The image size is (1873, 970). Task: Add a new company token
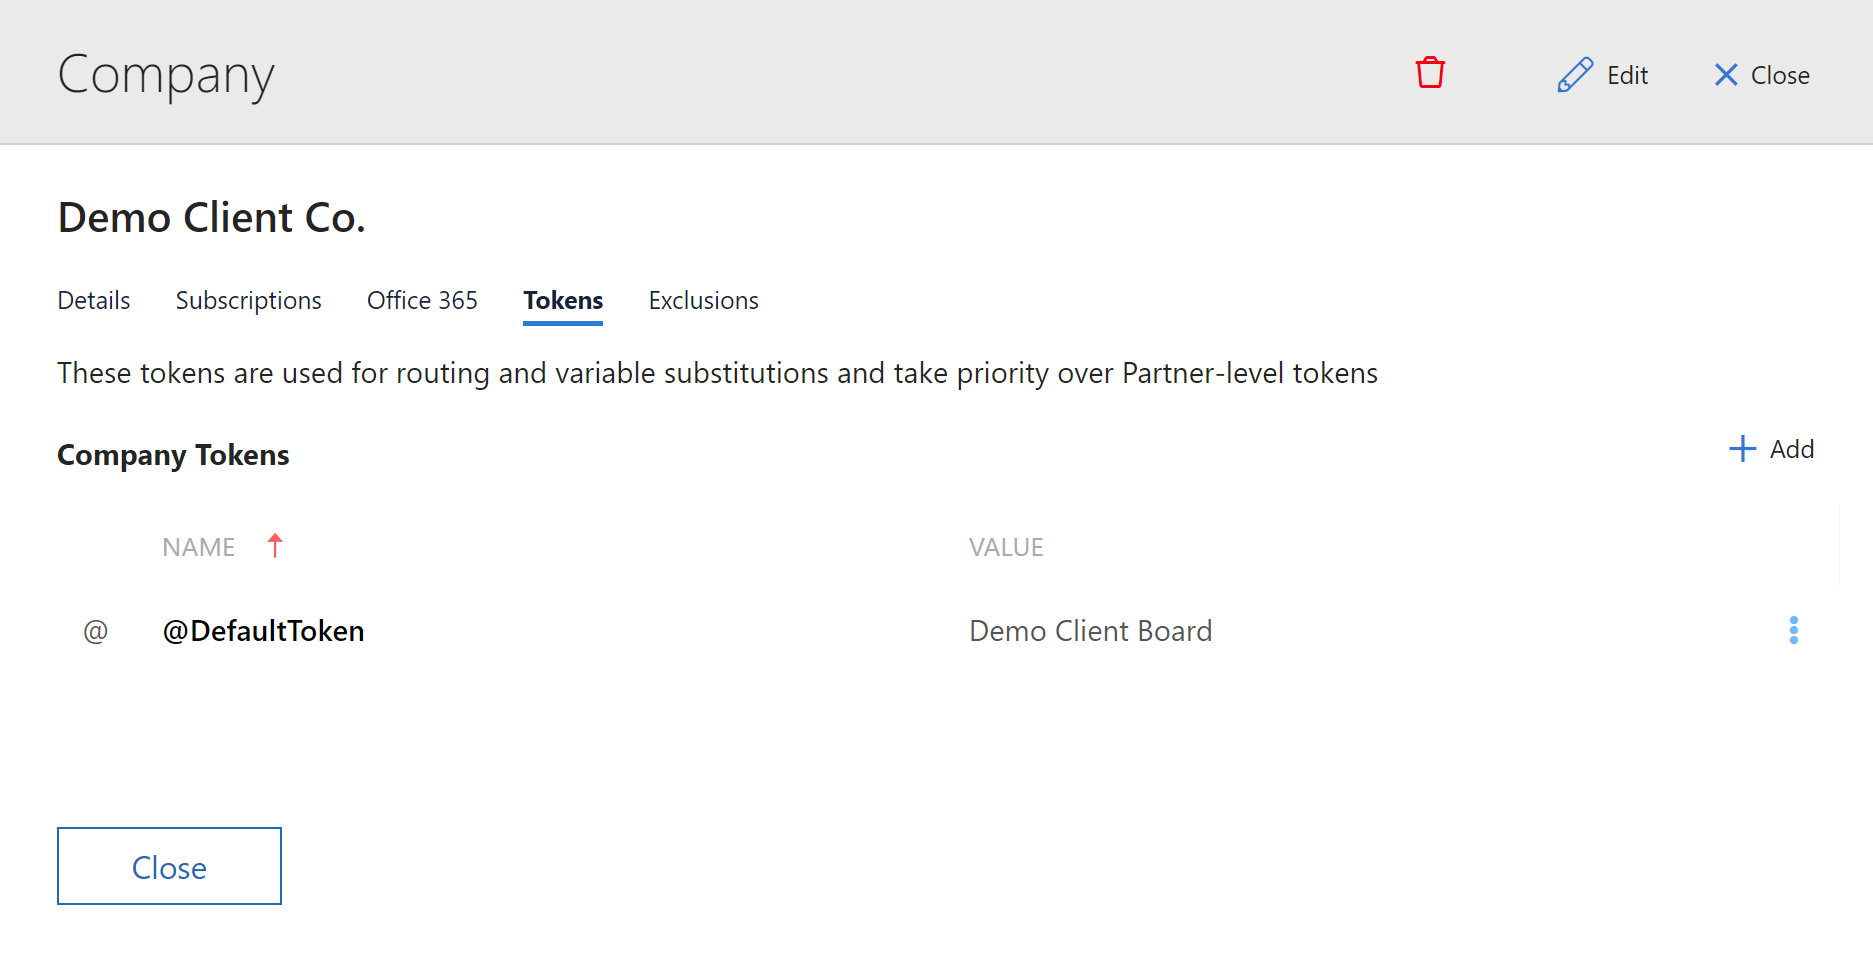tap(1771, 449)
